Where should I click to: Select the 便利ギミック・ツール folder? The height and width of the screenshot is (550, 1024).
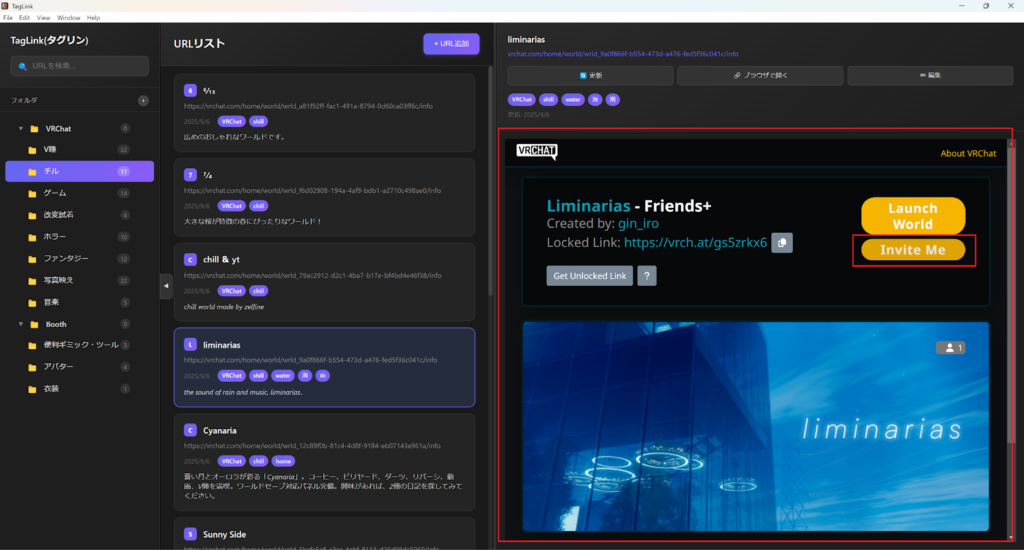pyautogui.click(x=80, y=345)
